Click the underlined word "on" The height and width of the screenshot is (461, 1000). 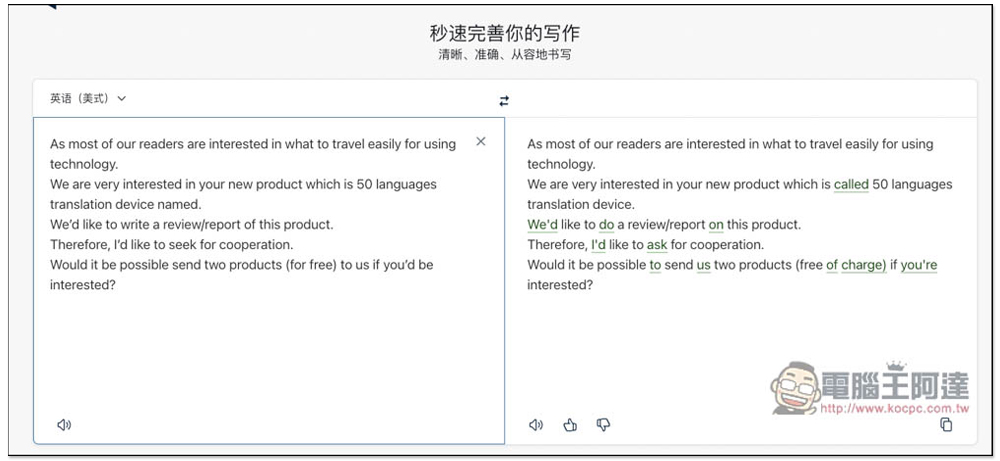point(716,224)
